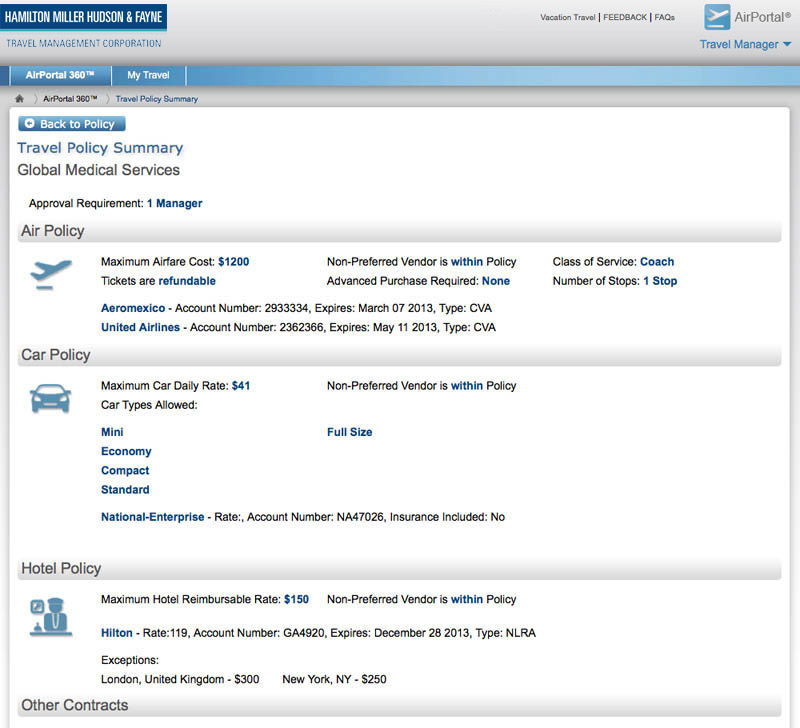This screenshot has width=800, height=728.
Task: Click the Global Medical Services heading
Action: [98, 170]
